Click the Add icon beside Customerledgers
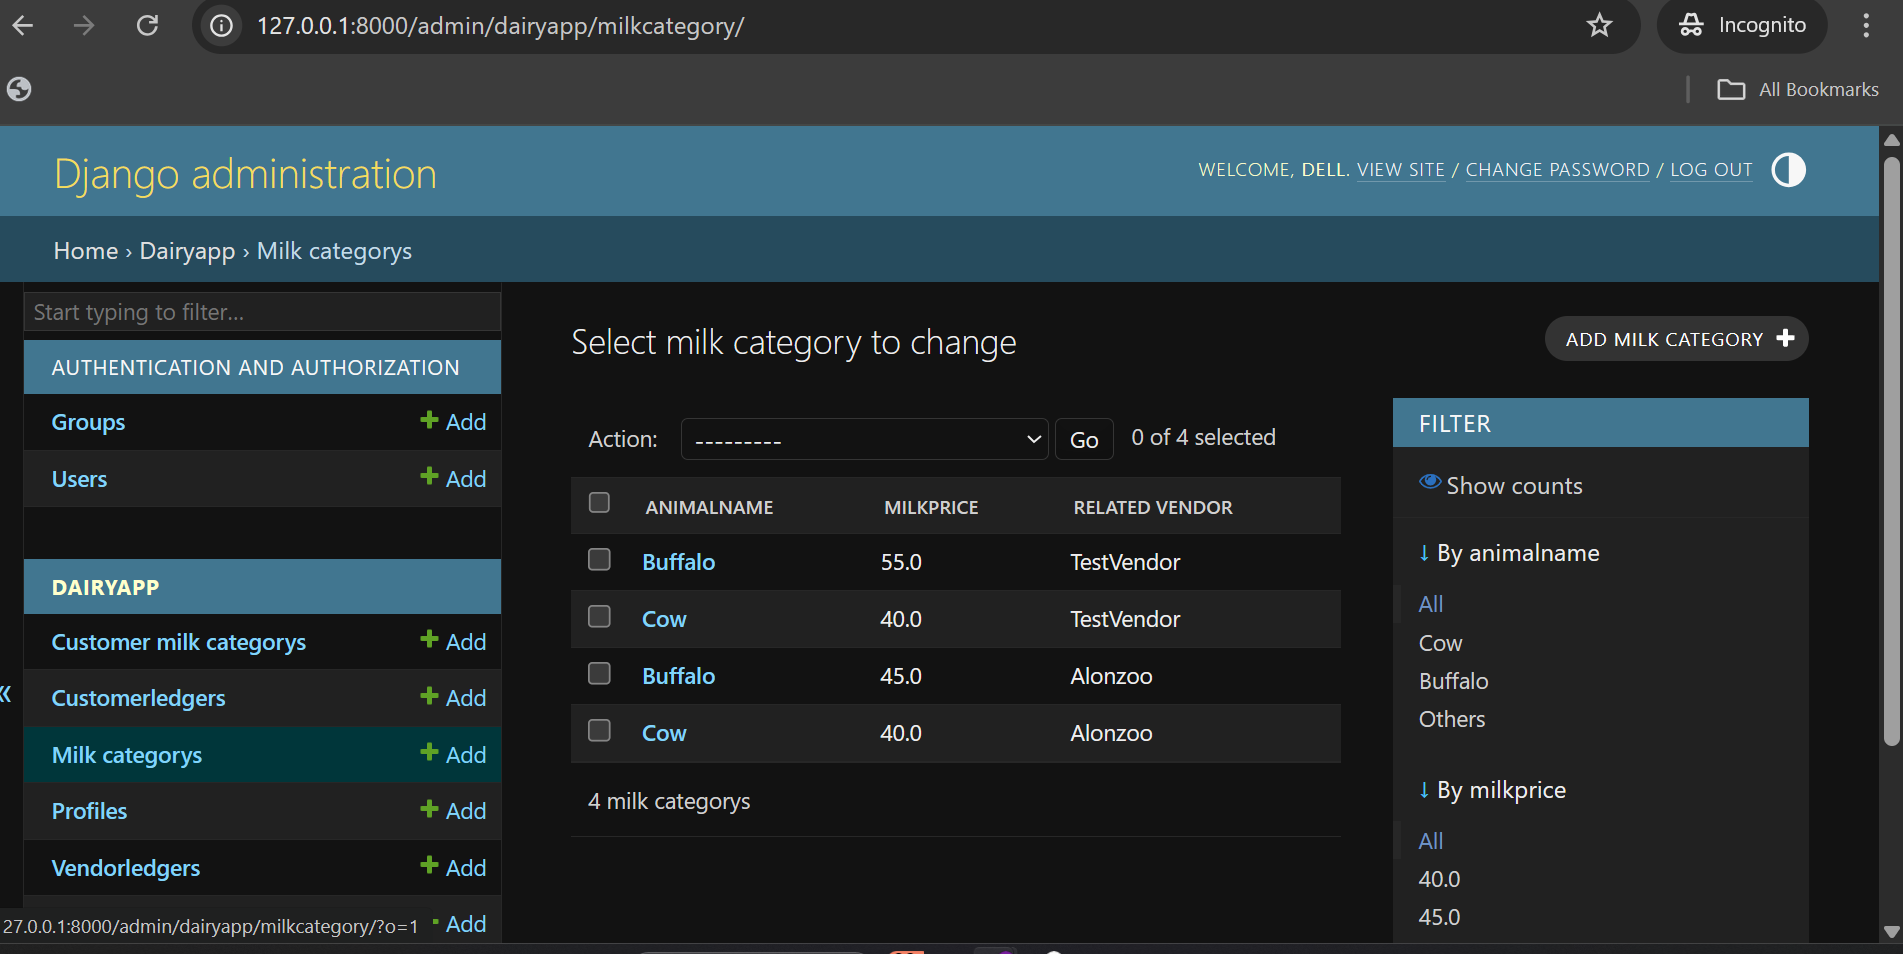This screenshot has height=954, width=1903. (428, 697)
